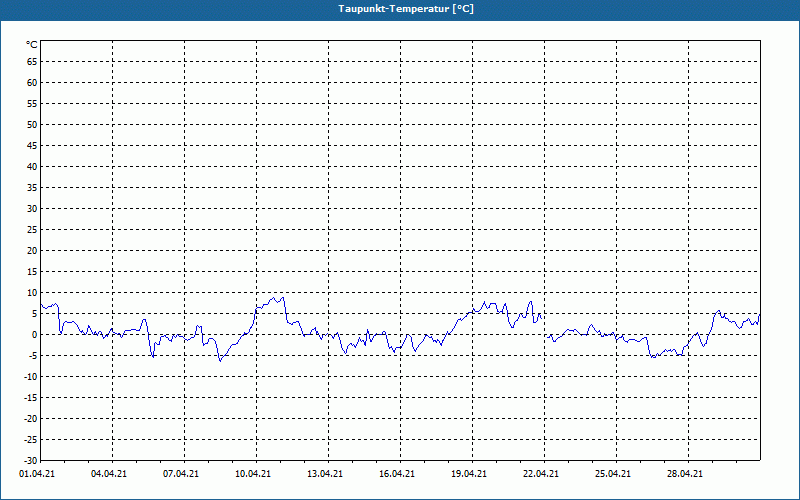Select the 16.04.21 date label
The image size is (800, 500).
[398, 474]
